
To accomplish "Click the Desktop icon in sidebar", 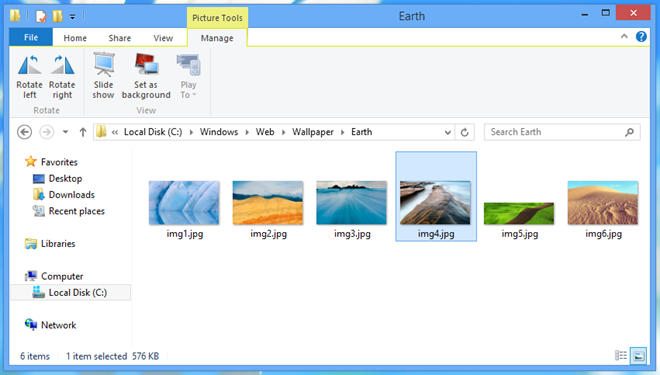I will pos(39,179).
